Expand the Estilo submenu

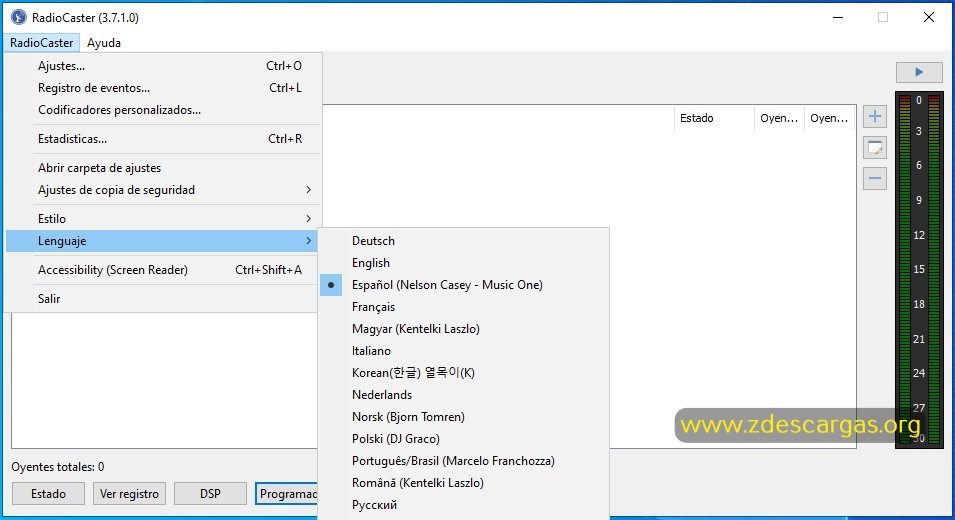coord(163,219)
